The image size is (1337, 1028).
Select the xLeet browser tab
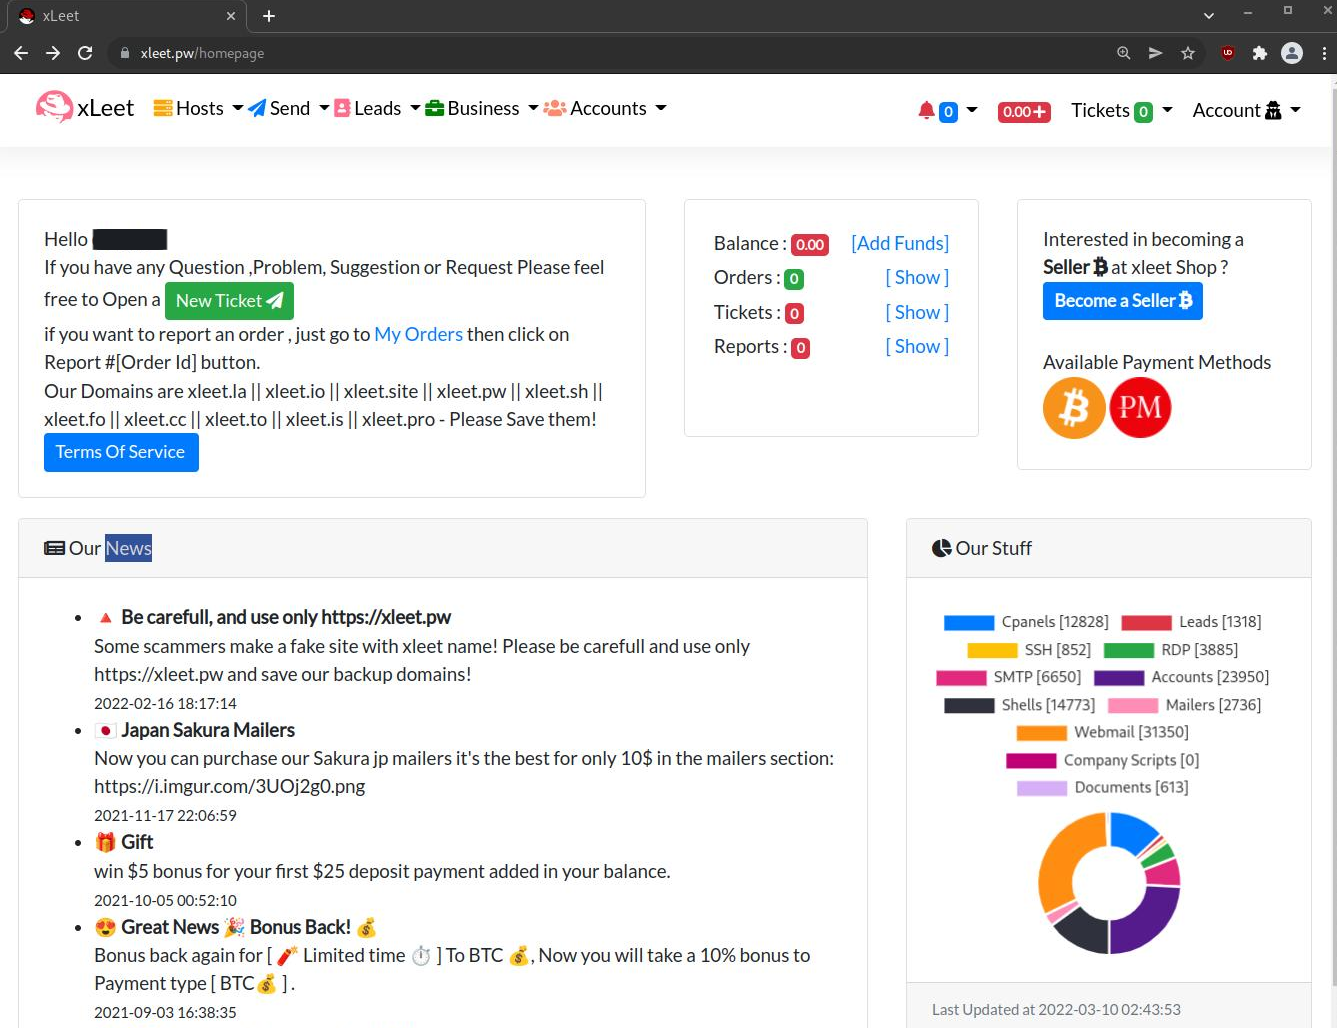point(128,16)
